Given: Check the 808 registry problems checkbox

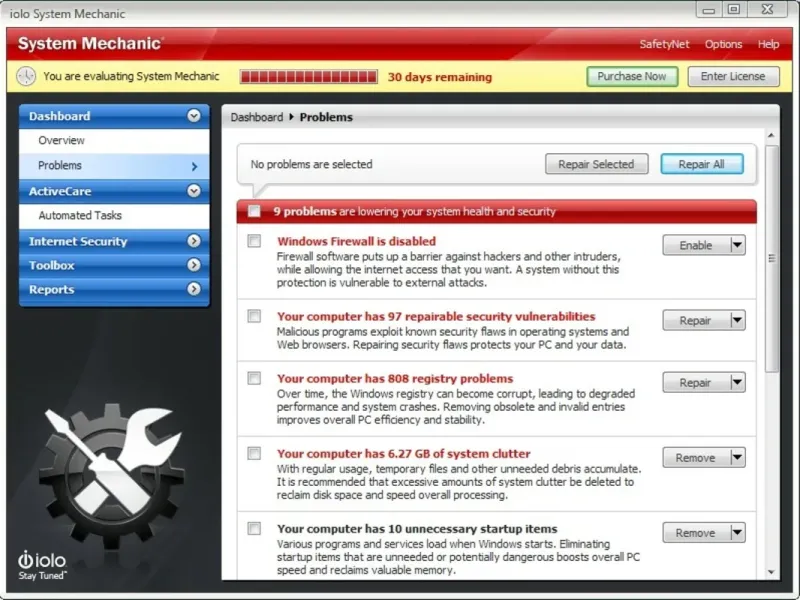Looking at the screenshot, I should pyautogui.click(x=254, y=378).
